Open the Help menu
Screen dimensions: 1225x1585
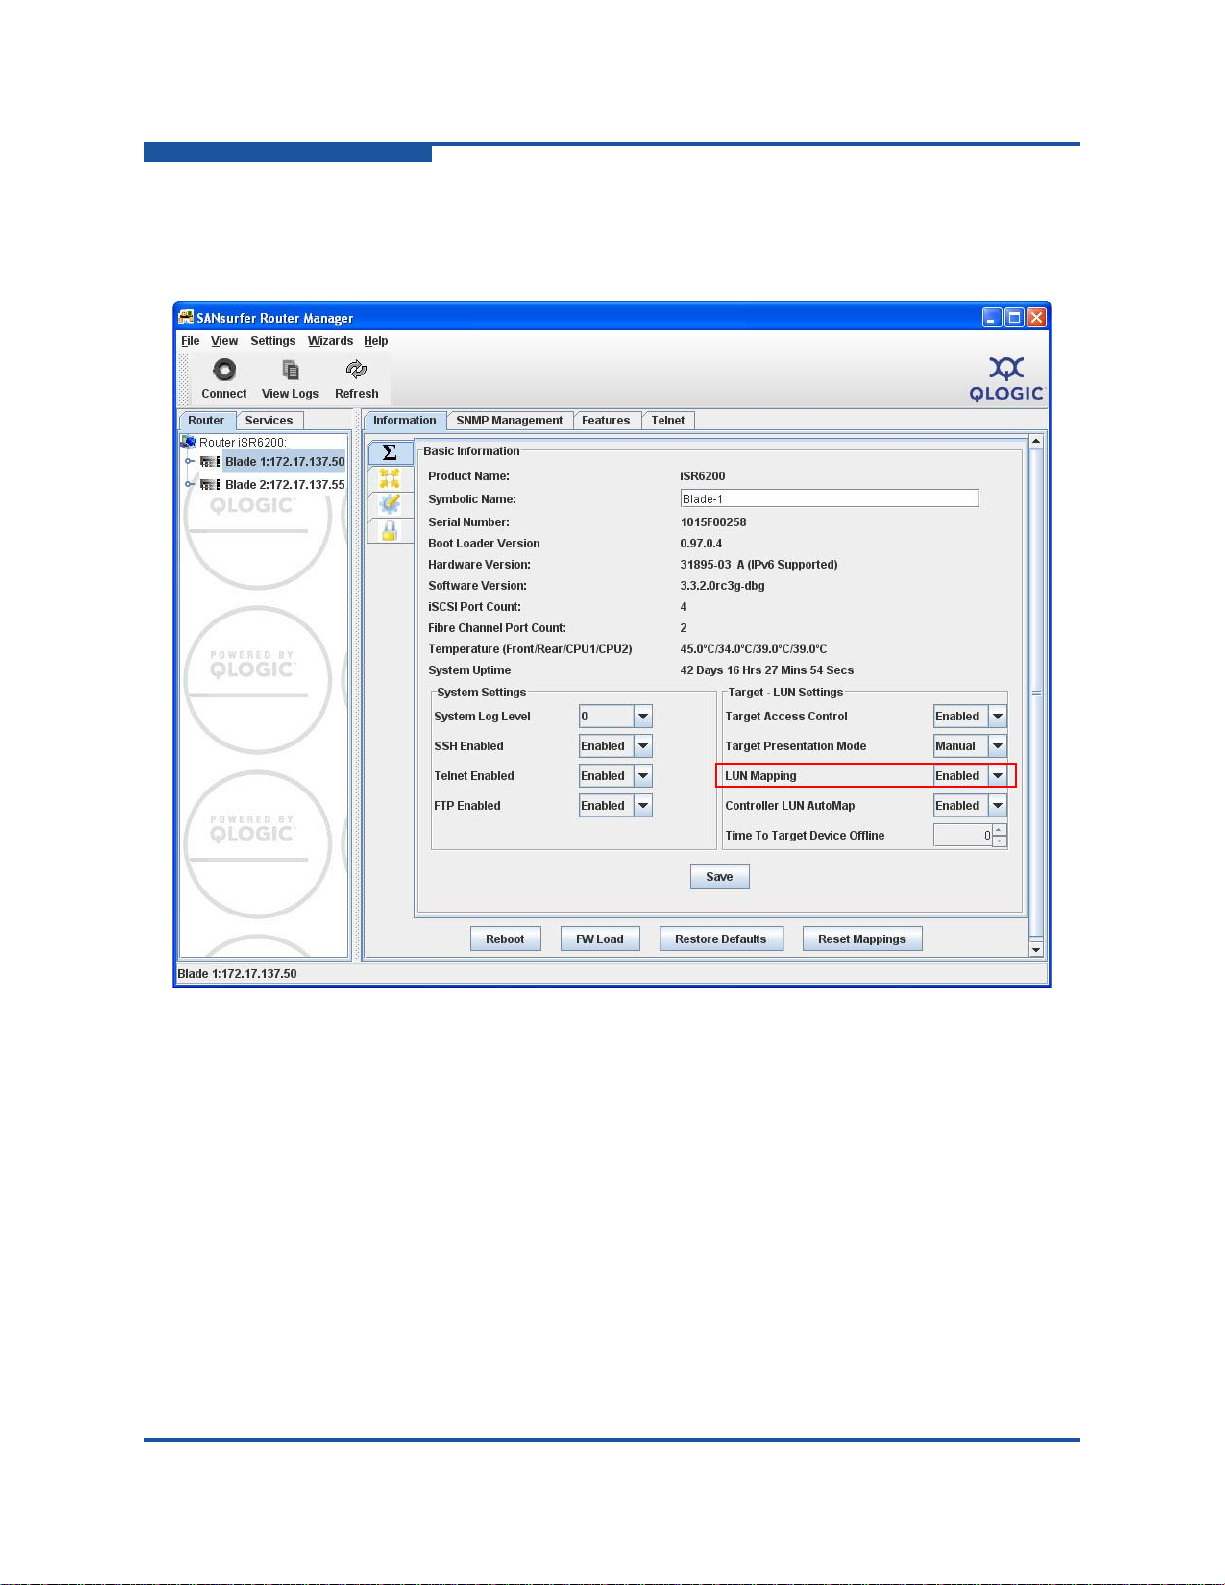point(376,341)
